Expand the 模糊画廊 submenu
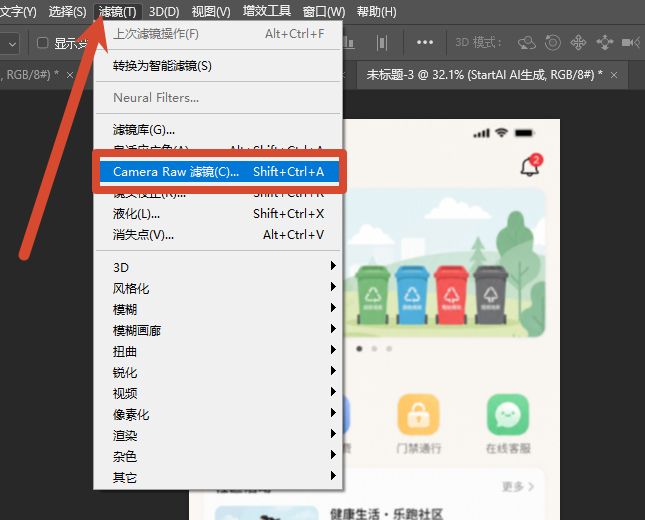This screenshot has height=520, width=645. point(218,330)
